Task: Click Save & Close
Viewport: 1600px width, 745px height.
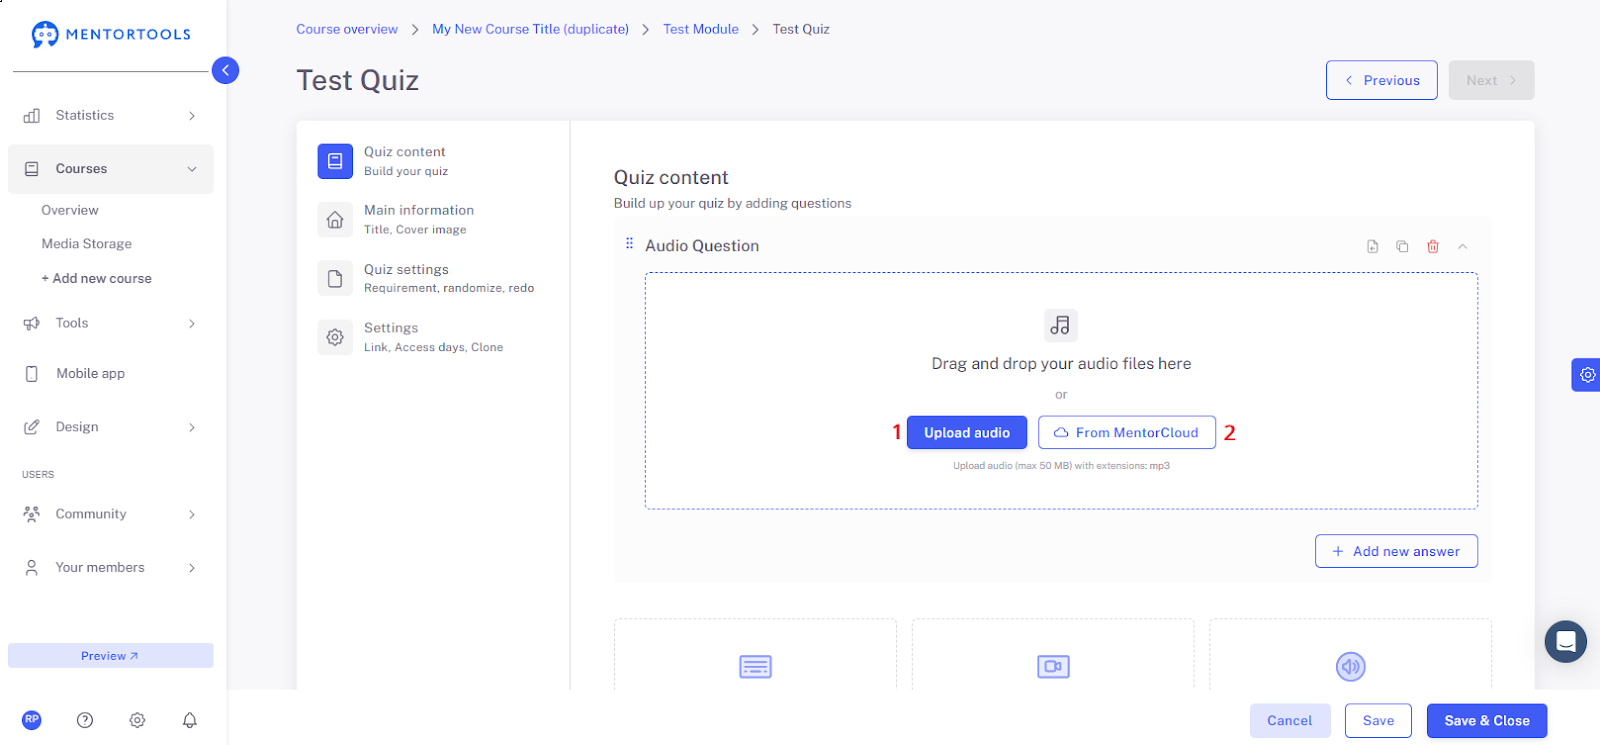Action: point(1487,721)
